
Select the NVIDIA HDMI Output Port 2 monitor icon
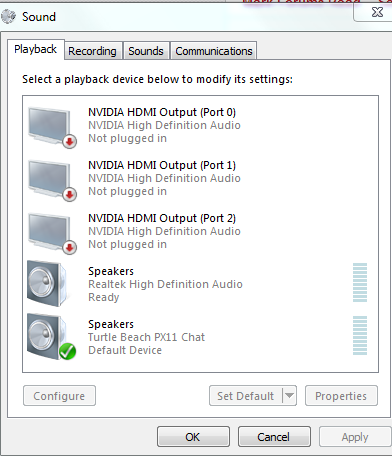pos(52,233)
